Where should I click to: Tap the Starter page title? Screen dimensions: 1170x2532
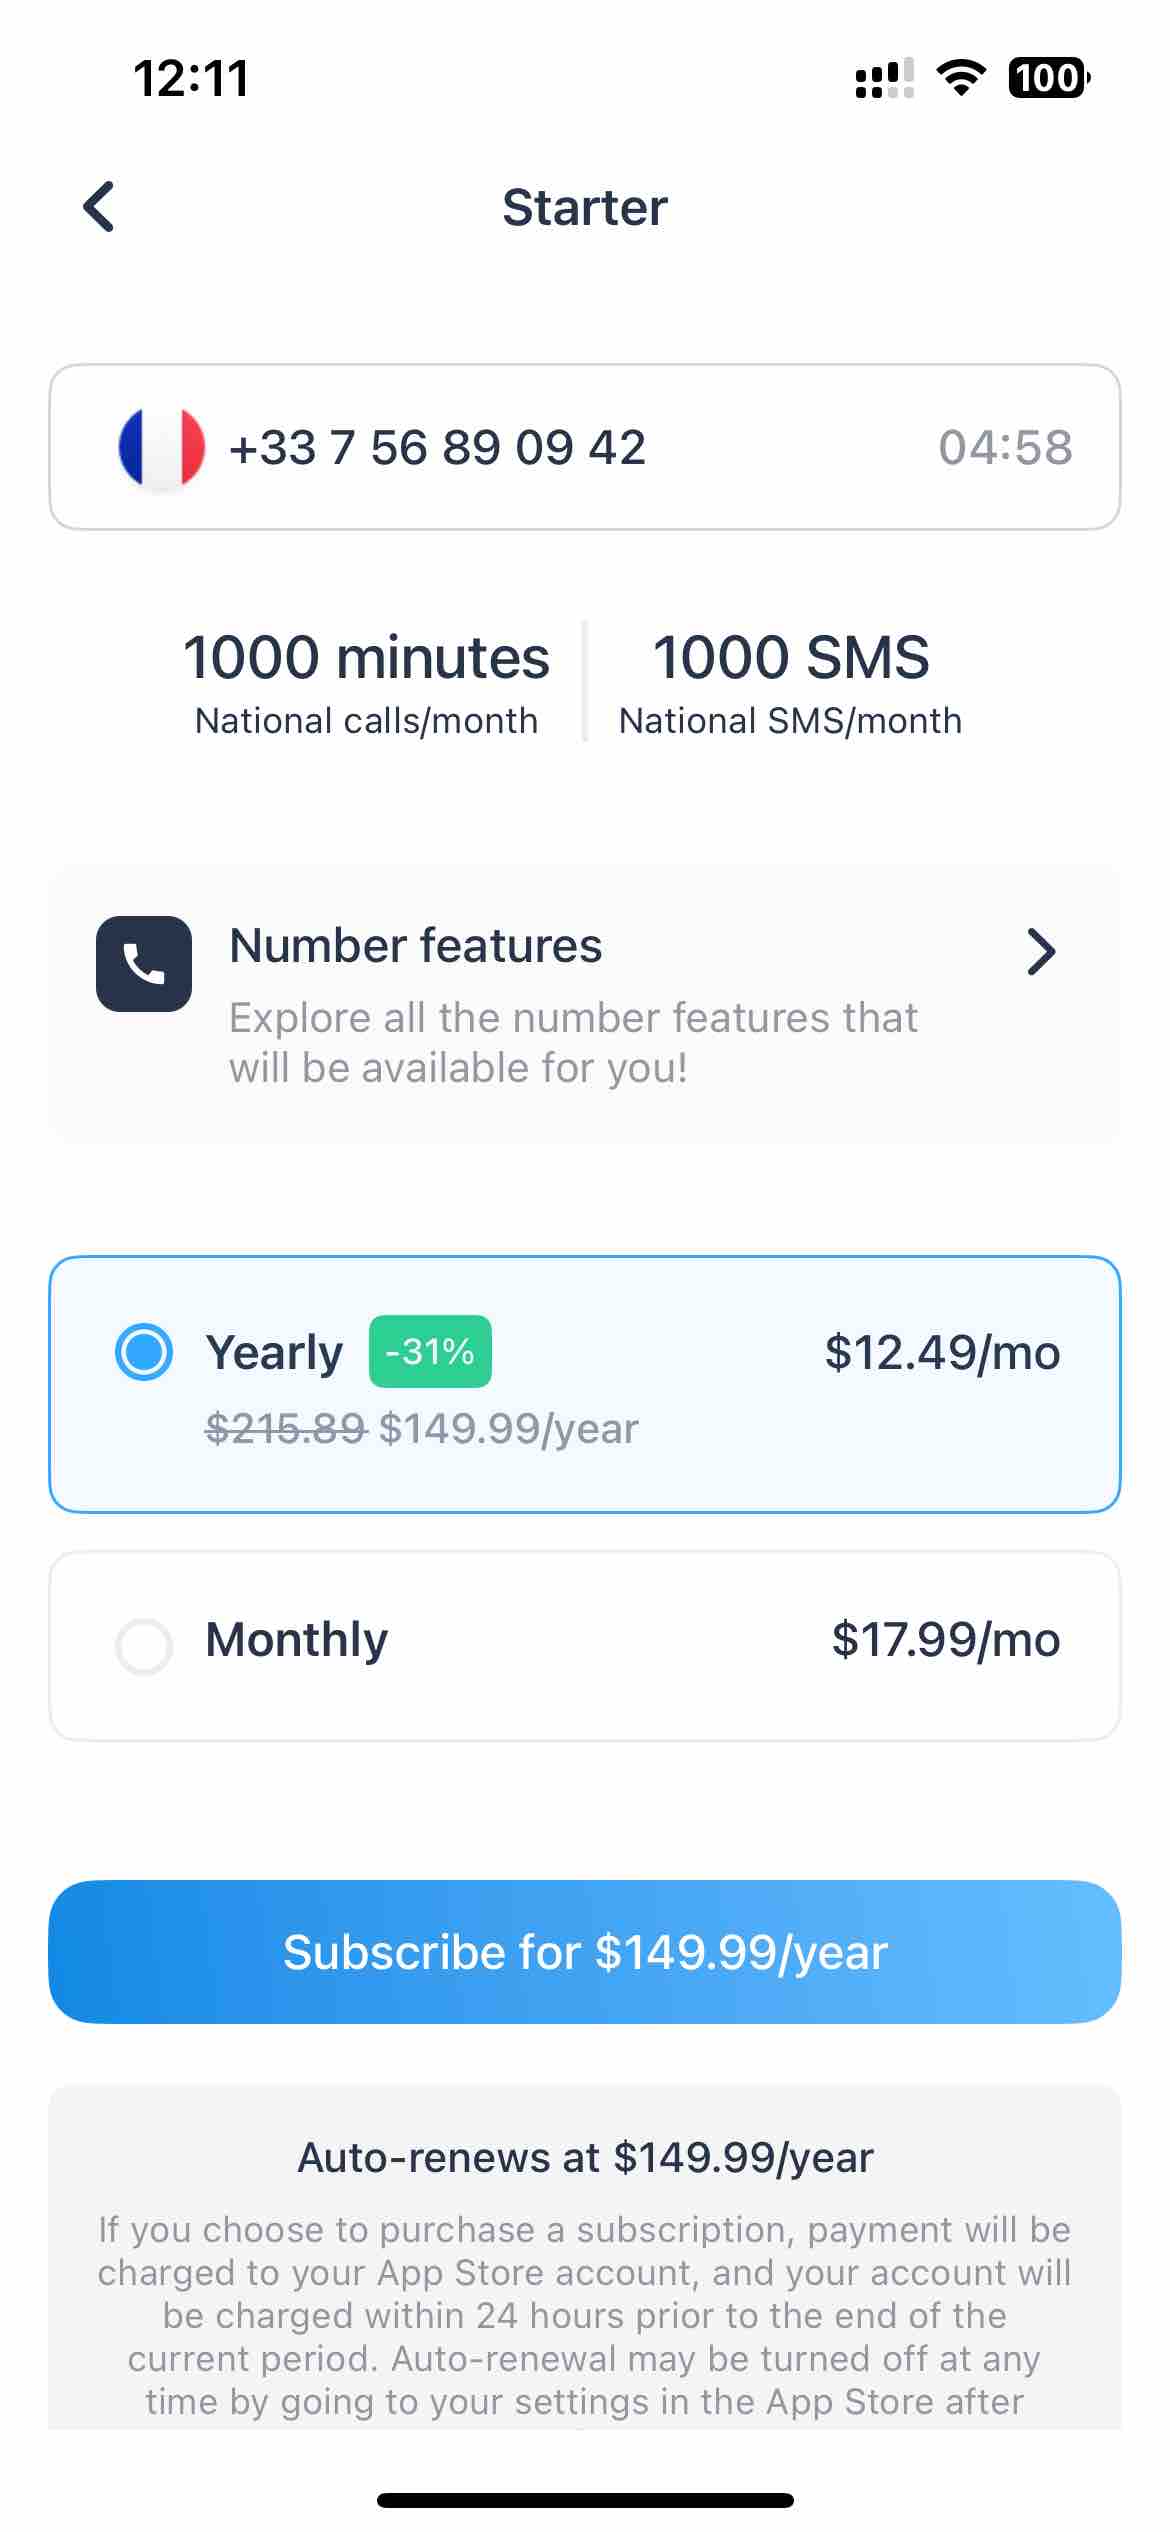click(585, 208)
